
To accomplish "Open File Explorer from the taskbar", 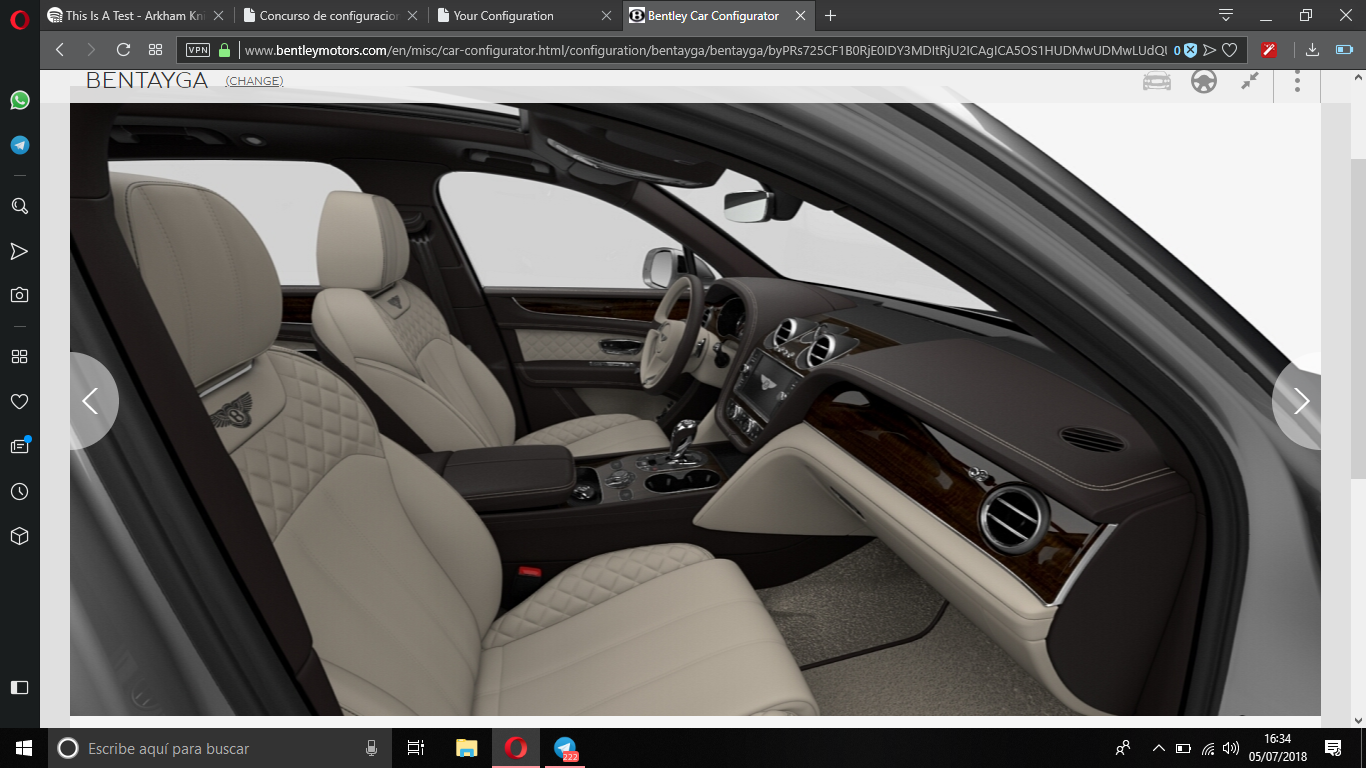I will pyautogui.click(x=466, y=748).
